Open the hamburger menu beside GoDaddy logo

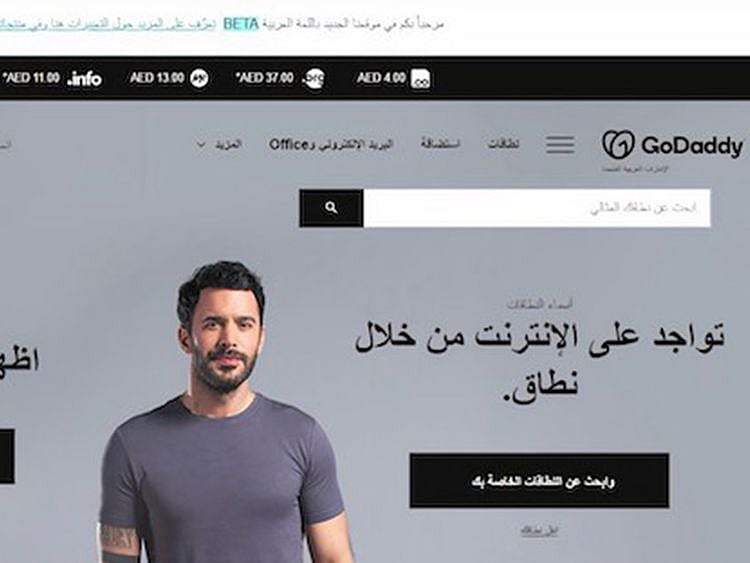coord(560,144)
